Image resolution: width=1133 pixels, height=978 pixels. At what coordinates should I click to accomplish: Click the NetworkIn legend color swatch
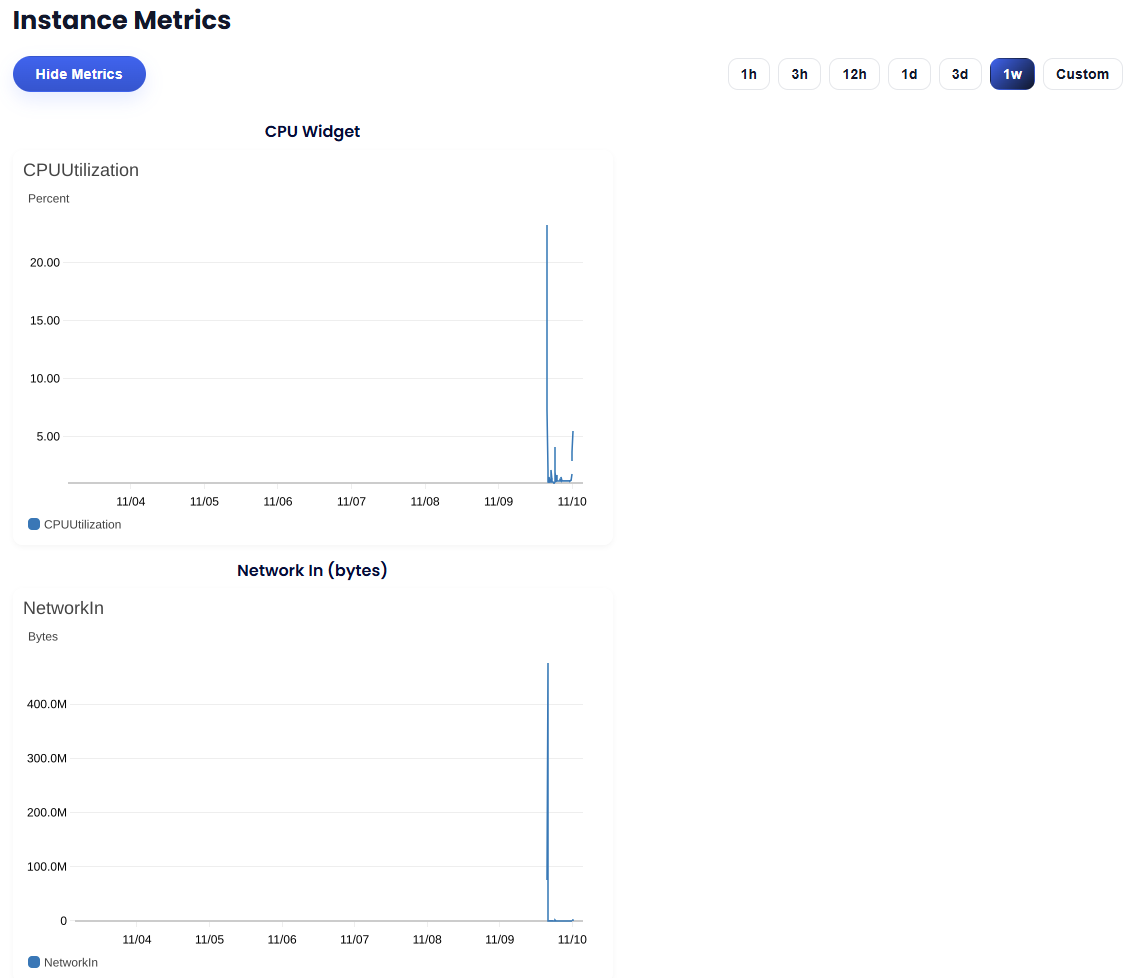(32, 961)
